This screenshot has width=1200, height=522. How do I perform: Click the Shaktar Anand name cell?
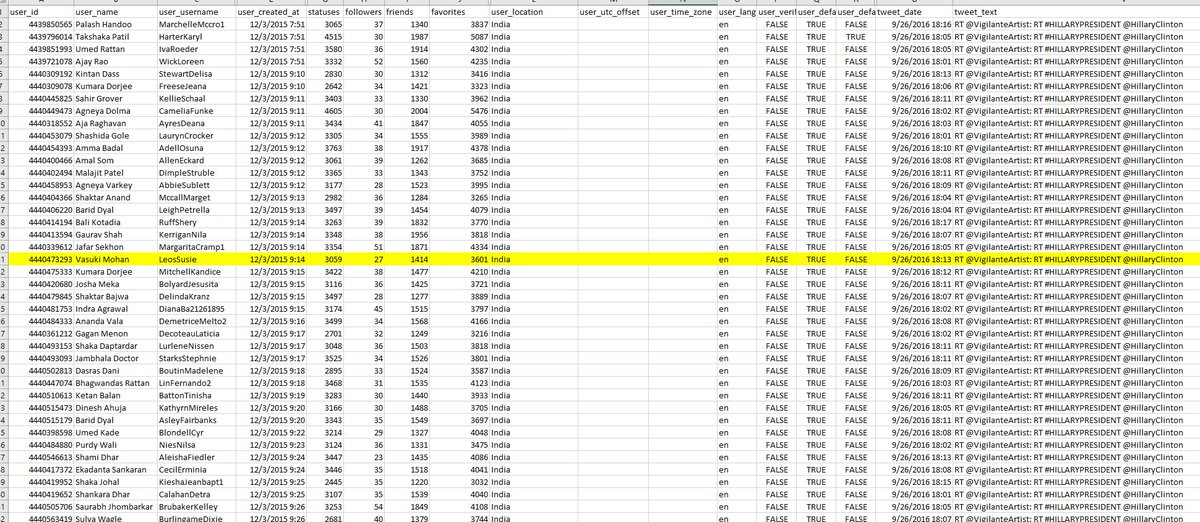coord(115,198)
